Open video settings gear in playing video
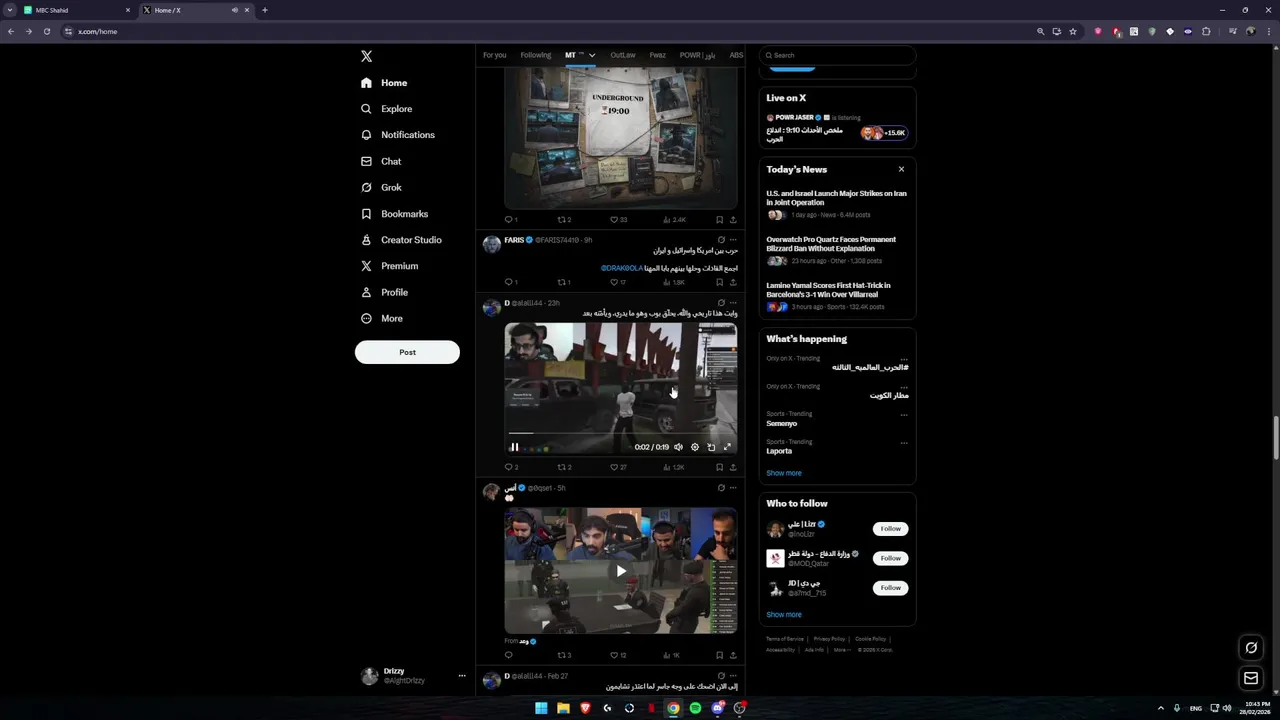The width and height of the screenshot is (1280, 720). (695, 447)
